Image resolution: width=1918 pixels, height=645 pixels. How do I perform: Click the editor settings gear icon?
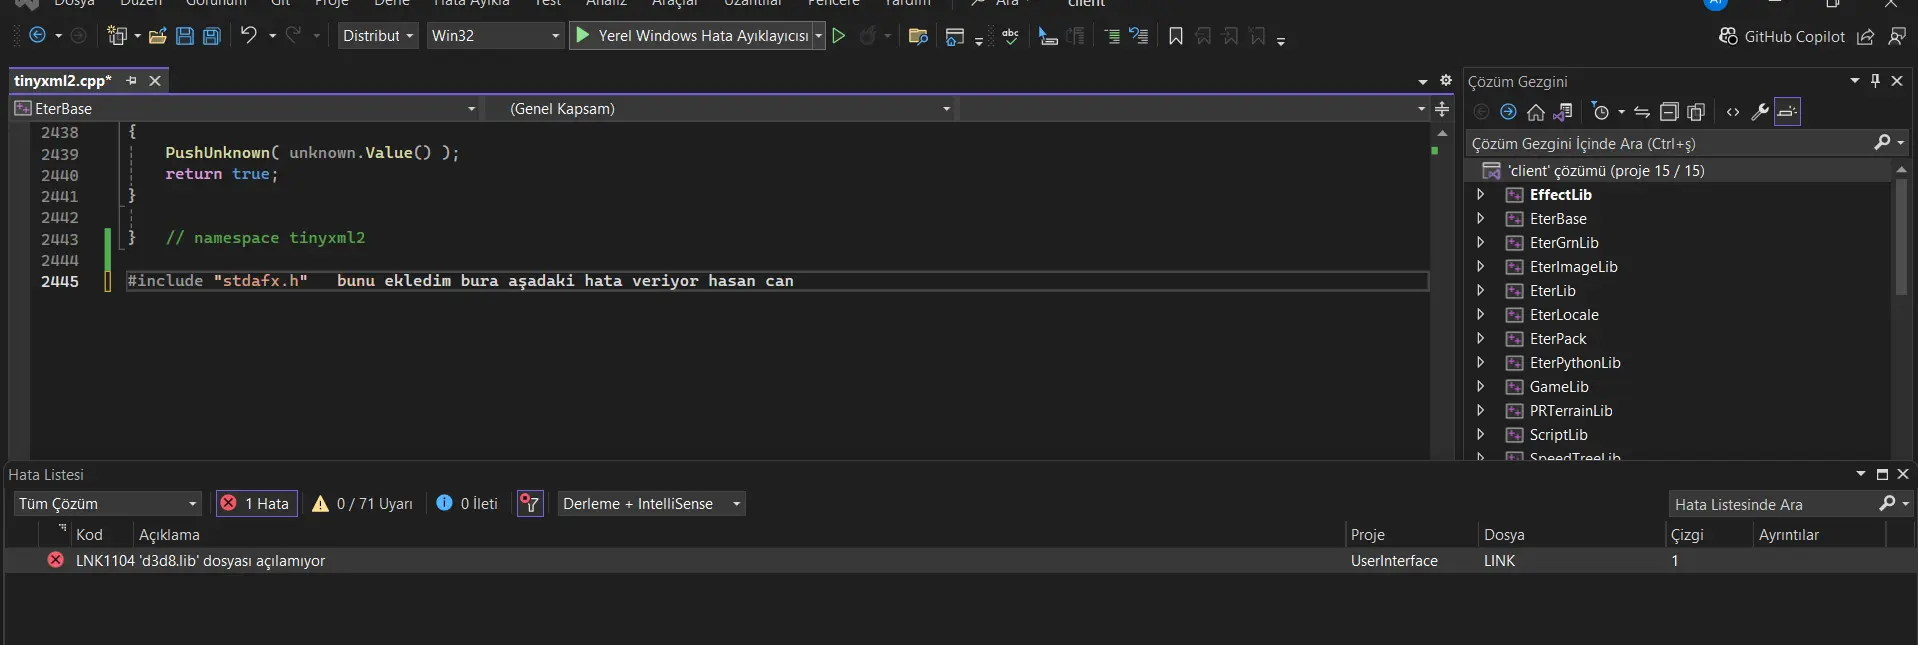1445,81
